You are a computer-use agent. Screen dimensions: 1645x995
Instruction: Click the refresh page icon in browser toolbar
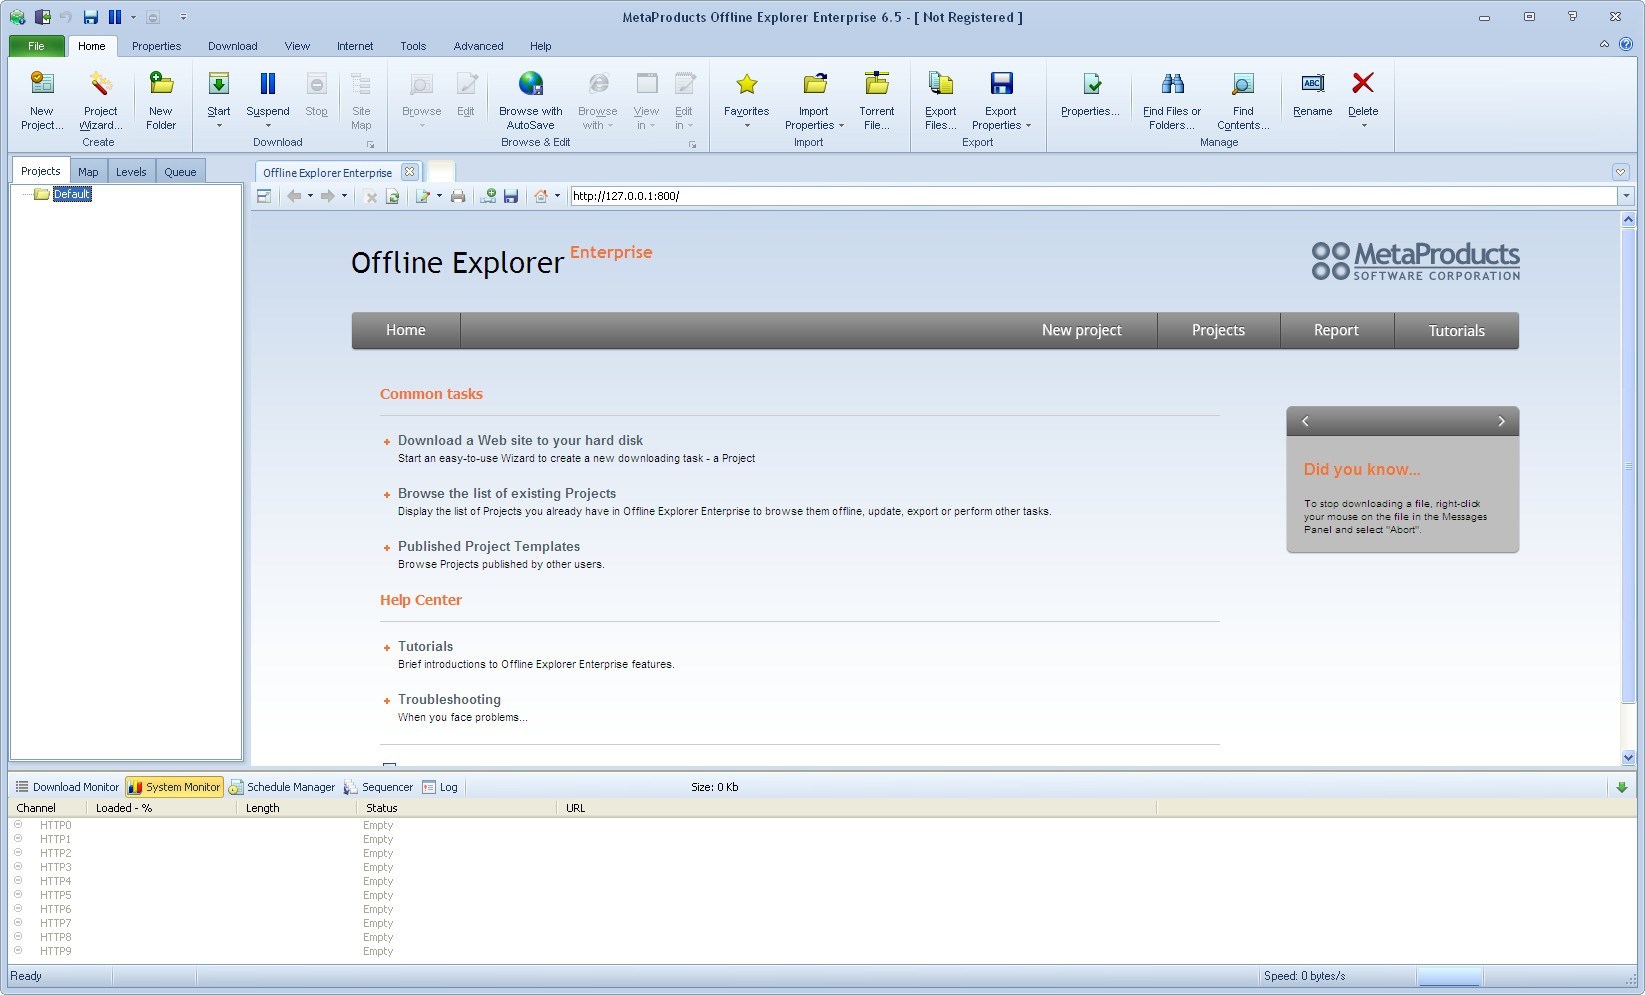coord(393,196)
